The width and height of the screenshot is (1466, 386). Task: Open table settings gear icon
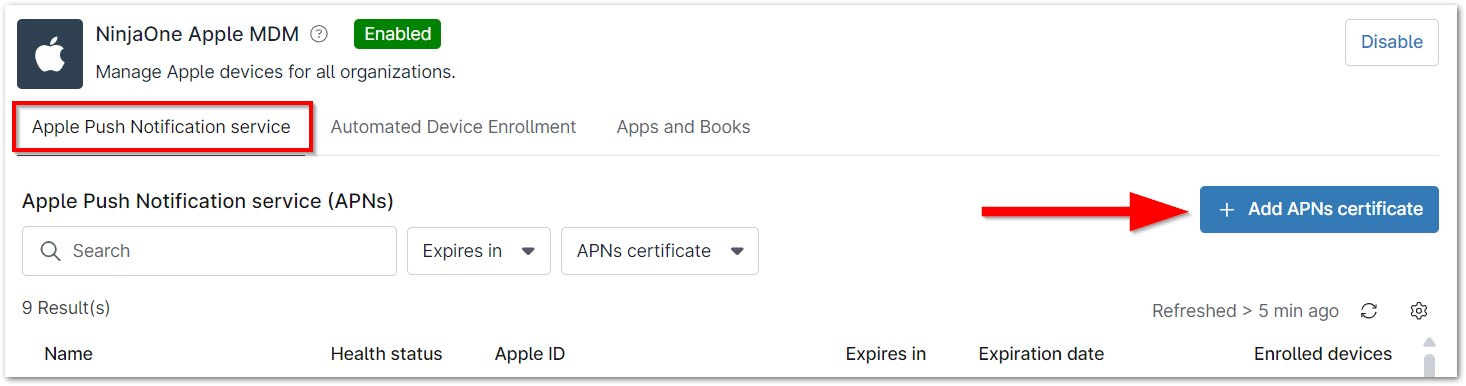point(1418,311)
